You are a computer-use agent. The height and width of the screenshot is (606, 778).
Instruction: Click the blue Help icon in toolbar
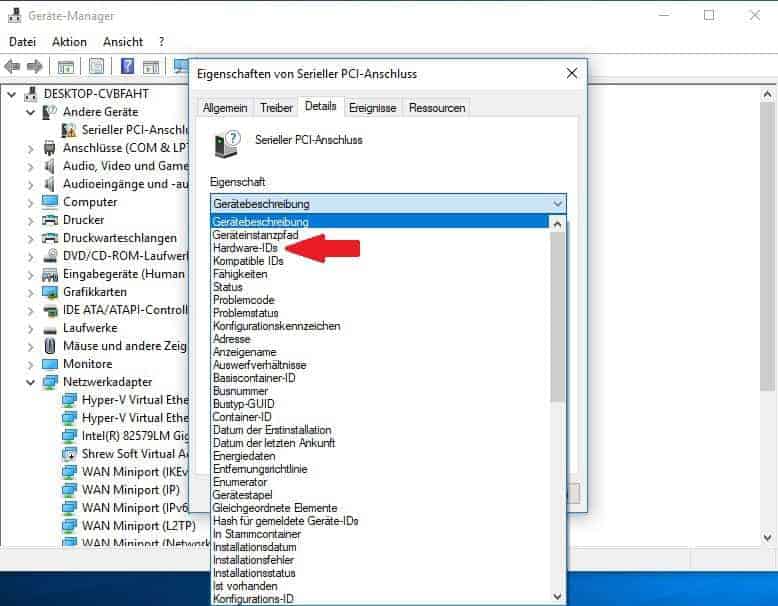pos(127,67)
